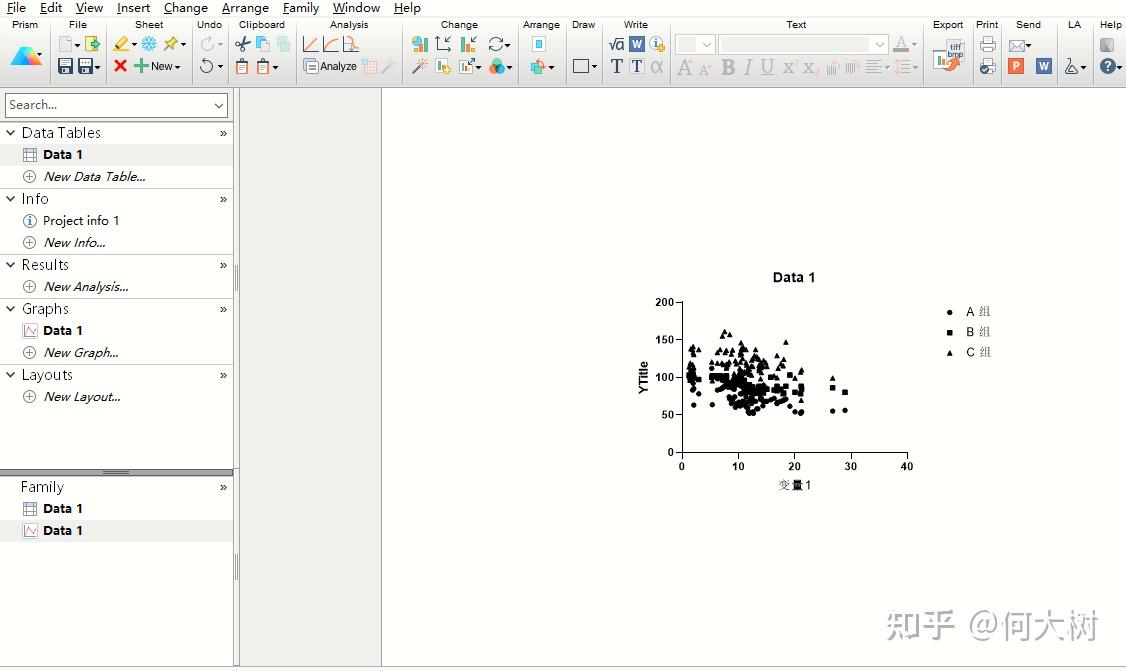
Task: Open the New sheet dropdown
Action: (x=177, y=67)
